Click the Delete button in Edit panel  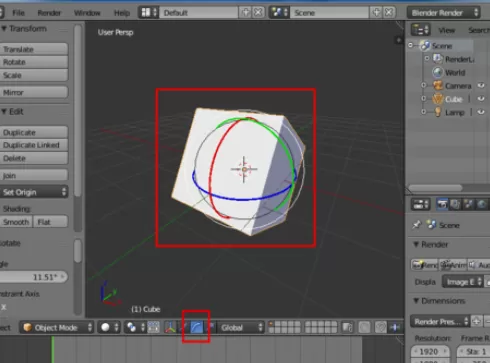pos(34,158)
